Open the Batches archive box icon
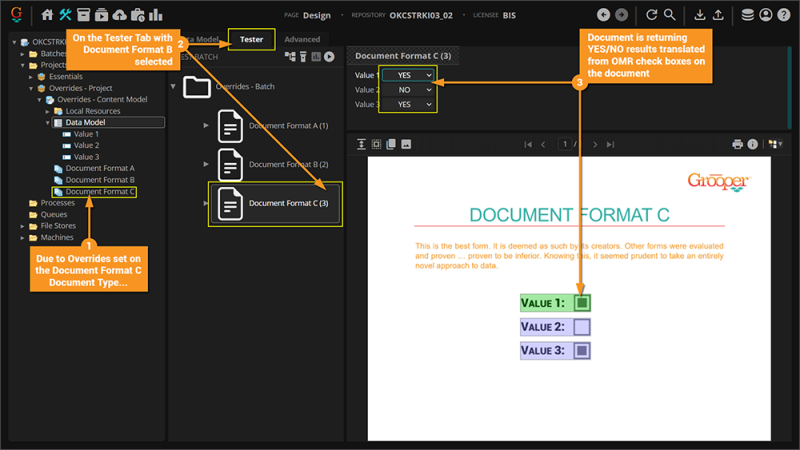This screenshot has width=800, height=450. click(83, 15)
